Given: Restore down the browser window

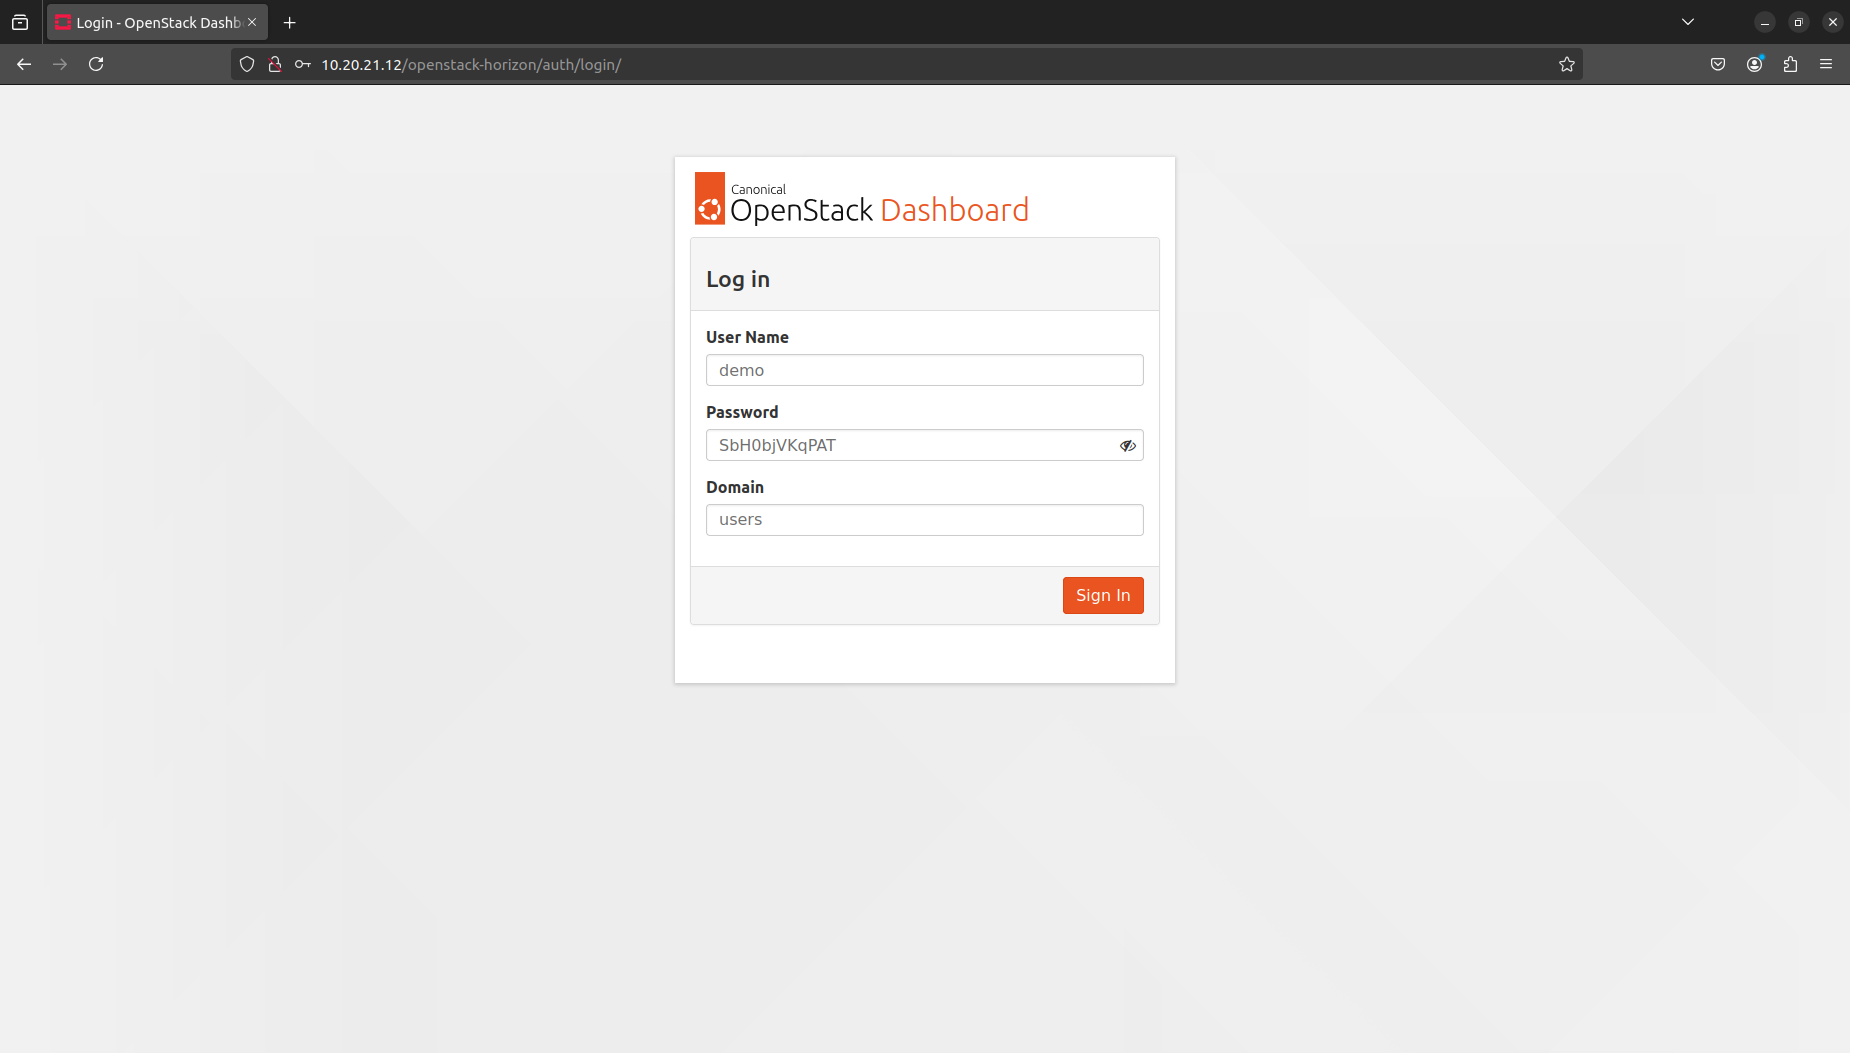Looking at the screenshot, I should pyautogui.click(x=1799, y=22).
